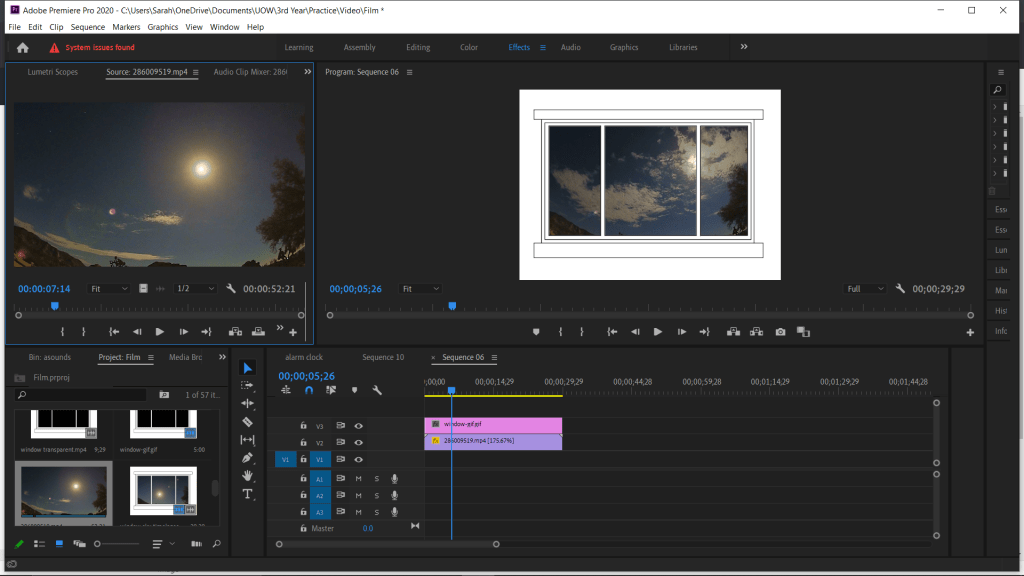Open timeline display settings wrench

(x=377, y=390)
